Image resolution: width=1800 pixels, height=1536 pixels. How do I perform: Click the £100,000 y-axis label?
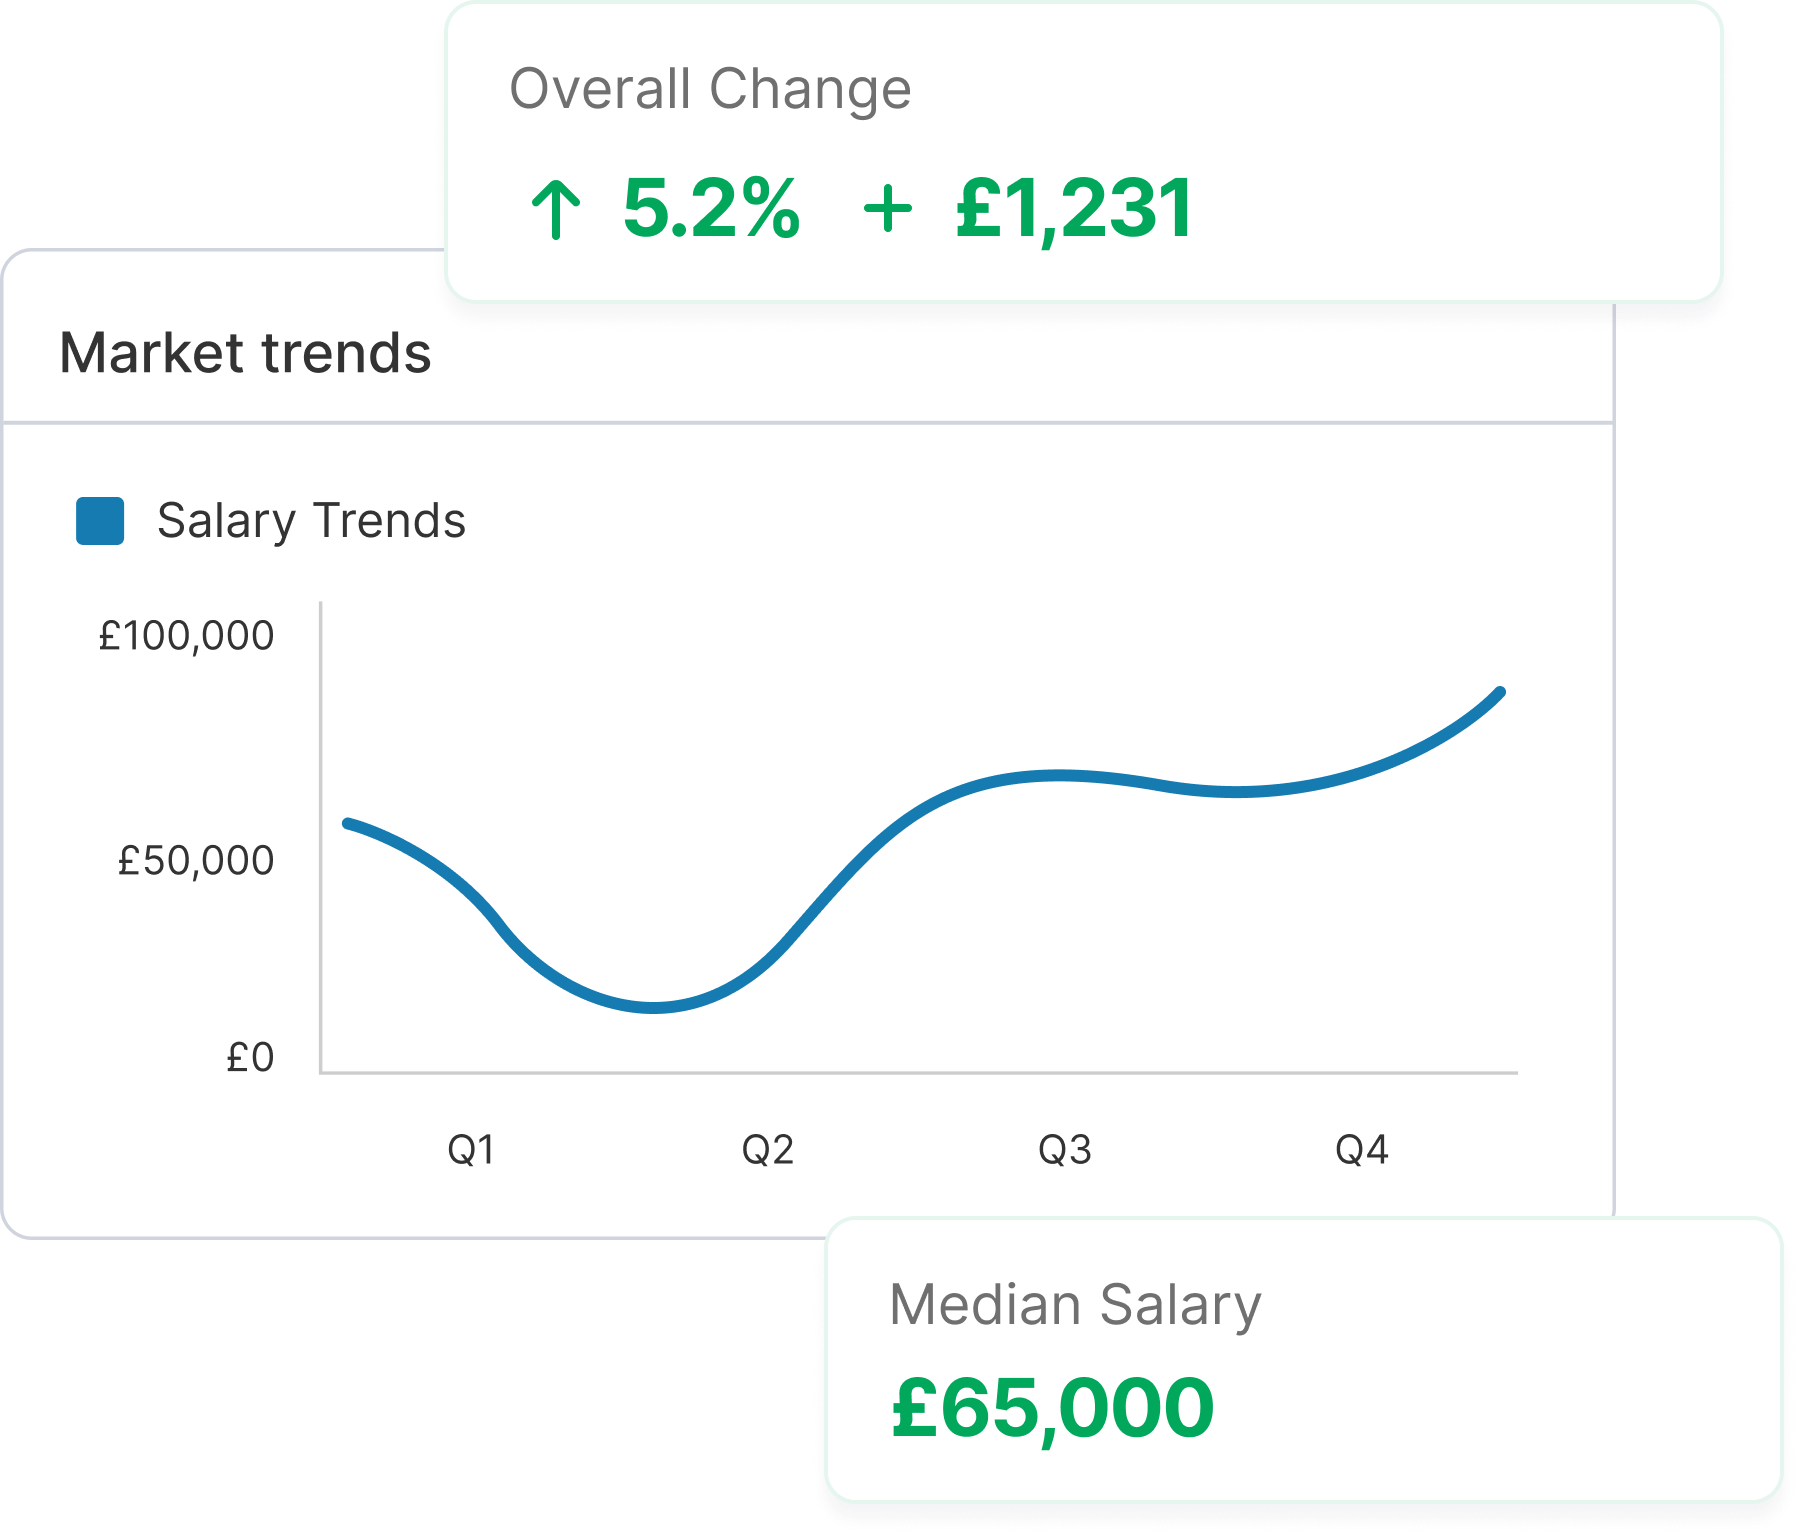click(186, 636)
